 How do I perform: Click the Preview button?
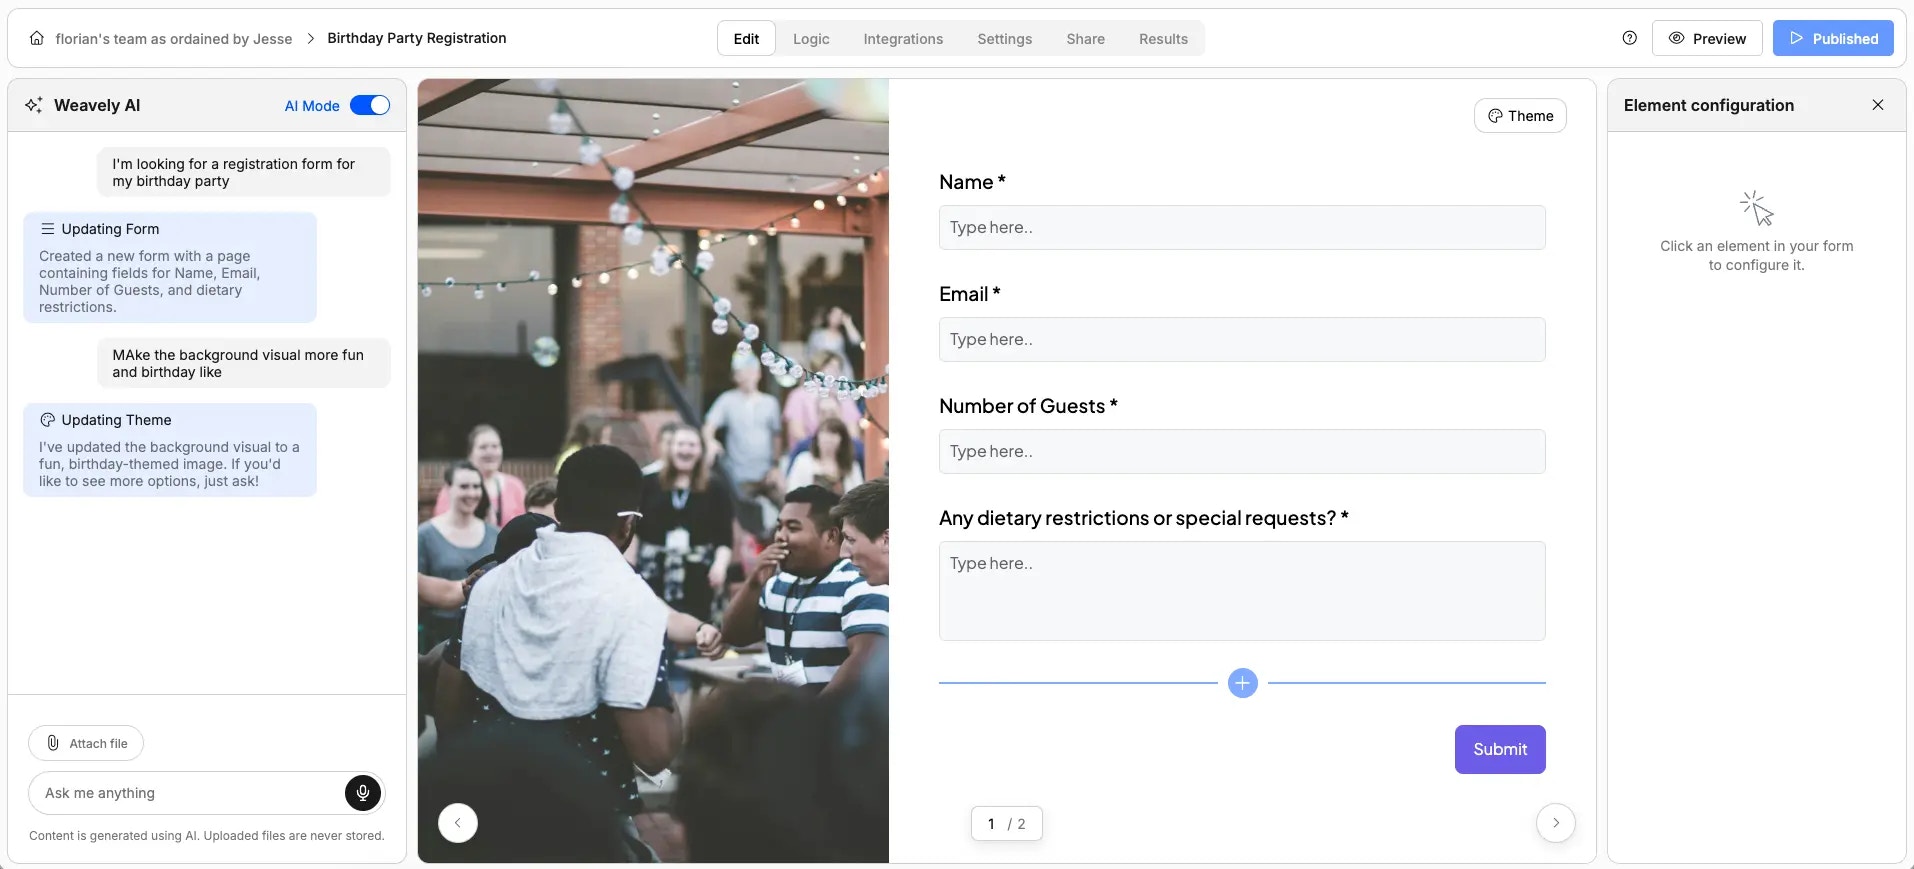point(1707,38)
